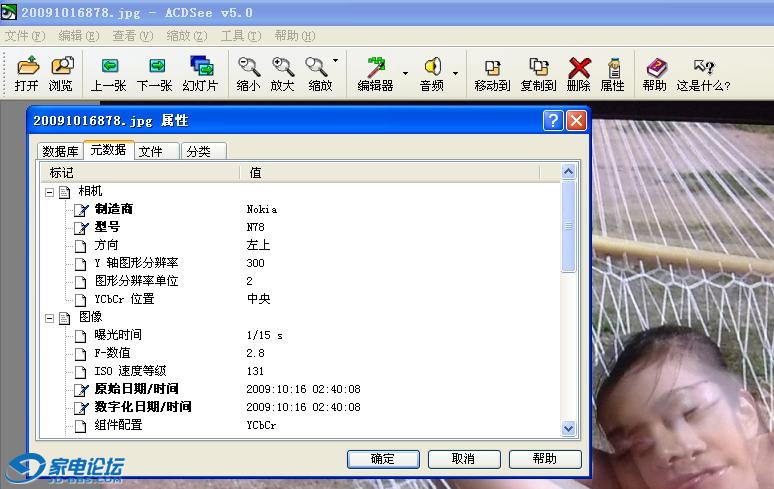Screen dimensions: 774x489
Task: Click the 取消 button
Action: pyautogui.click(x=463, y=459)
